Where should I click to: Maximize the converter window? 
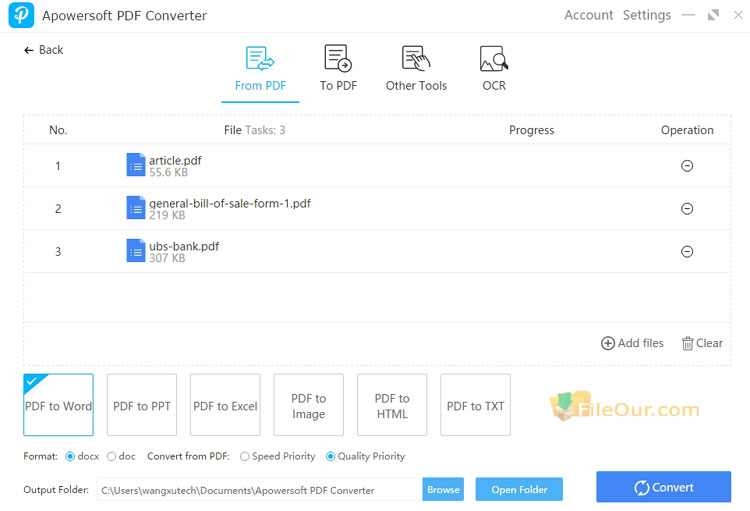coord(713,15)
